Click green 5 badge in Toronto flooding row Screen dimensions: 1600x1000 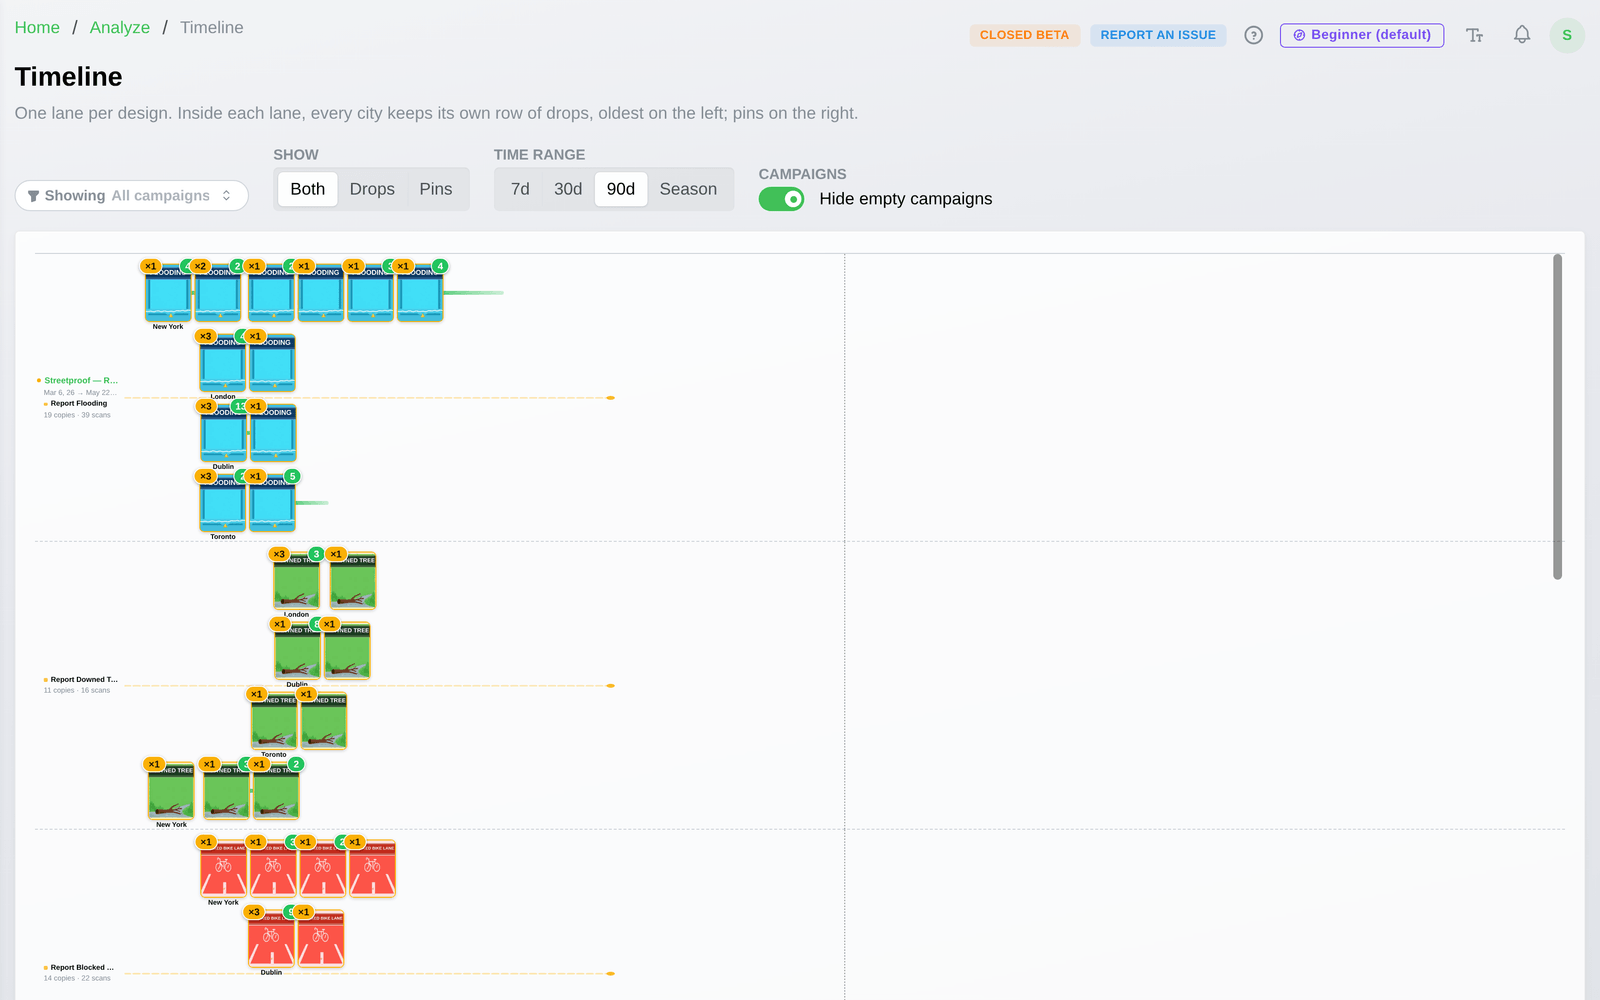[x=292, y=476]
